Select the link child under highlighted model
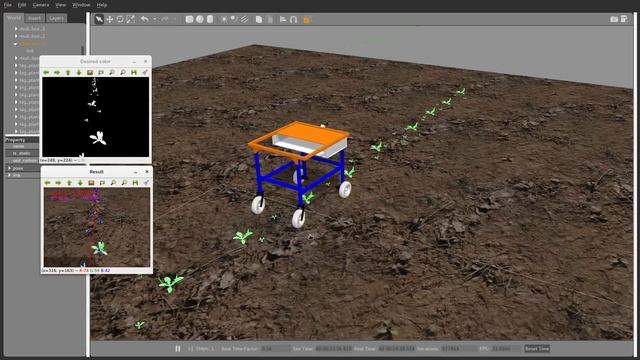This screenshot has height=360, width=640. 30,51
